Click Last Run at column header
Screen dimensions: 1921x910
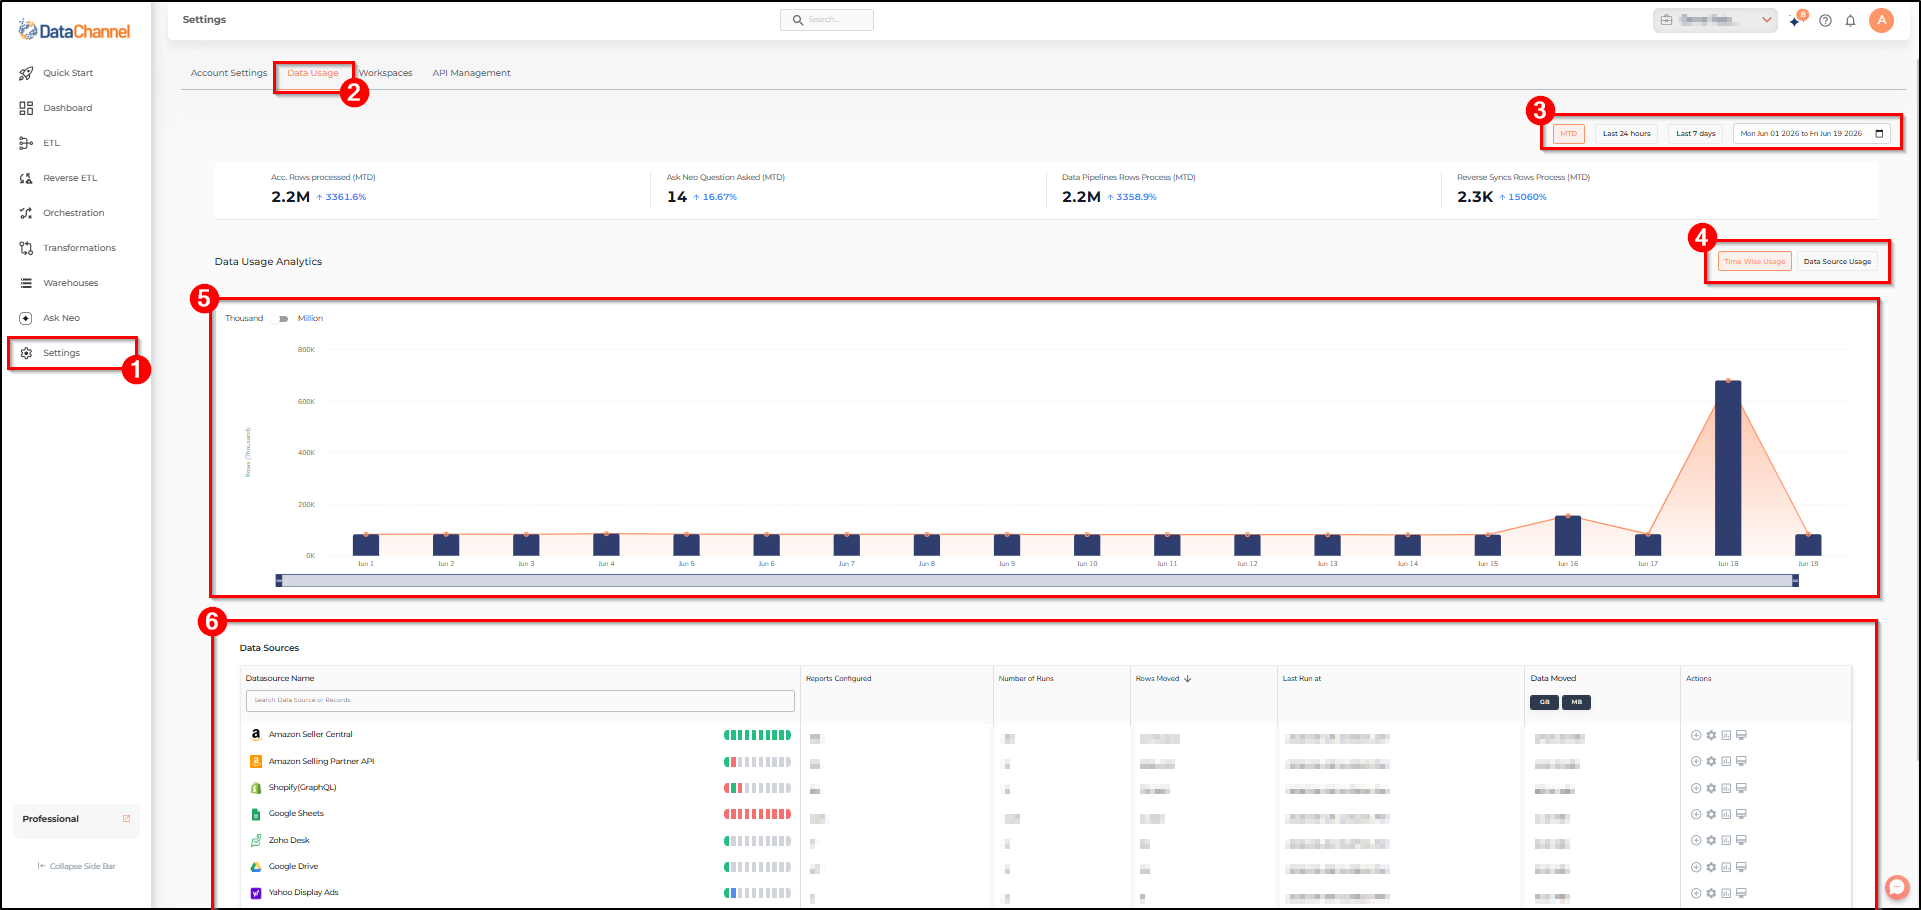coord(1302,679)
